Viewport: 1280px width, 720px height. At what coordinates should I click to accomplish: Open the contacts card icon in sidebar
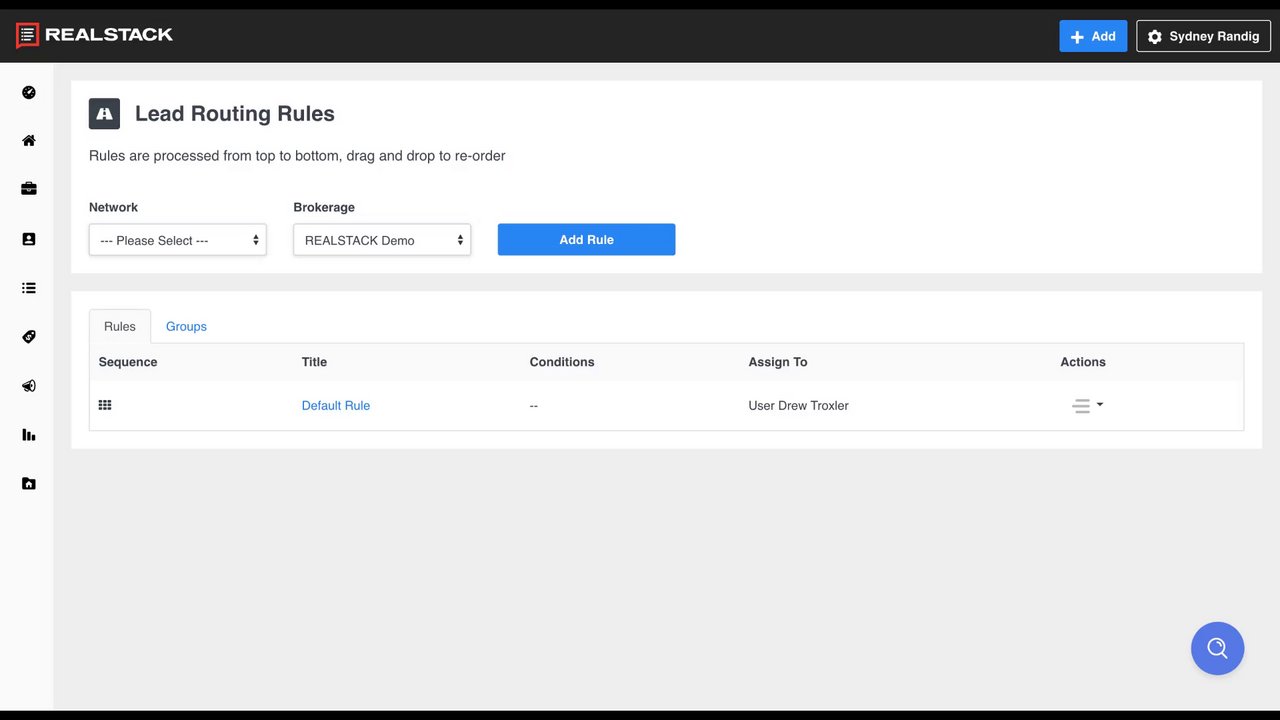point(29,239)
